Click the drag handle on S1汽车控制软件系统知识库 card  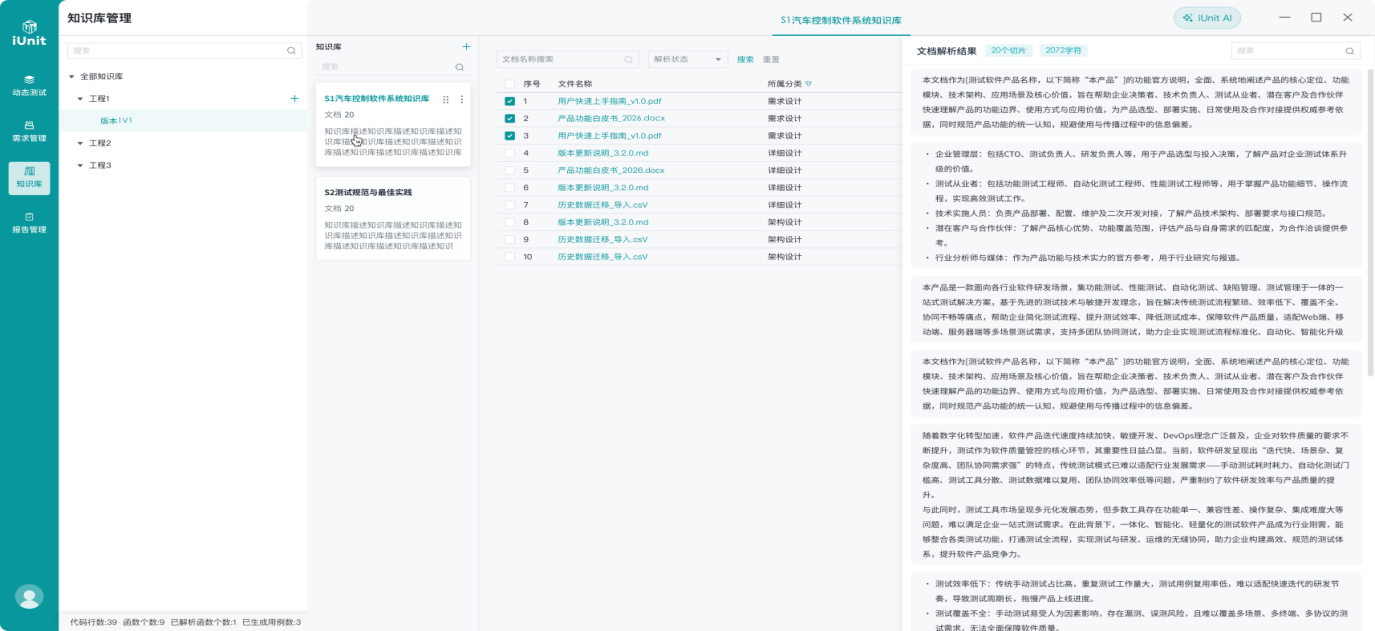[x=446, y=99]
